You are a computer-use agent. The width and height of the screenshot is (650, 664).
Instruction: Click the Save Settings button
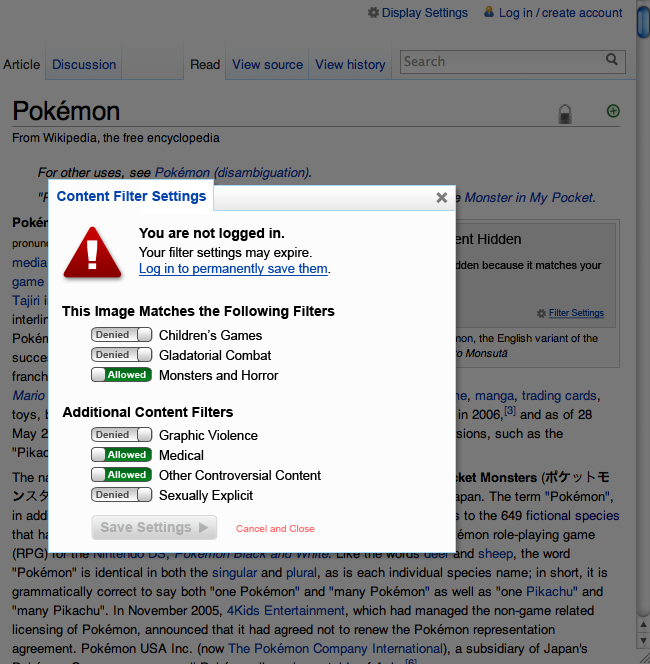click(x=154, y=528)
